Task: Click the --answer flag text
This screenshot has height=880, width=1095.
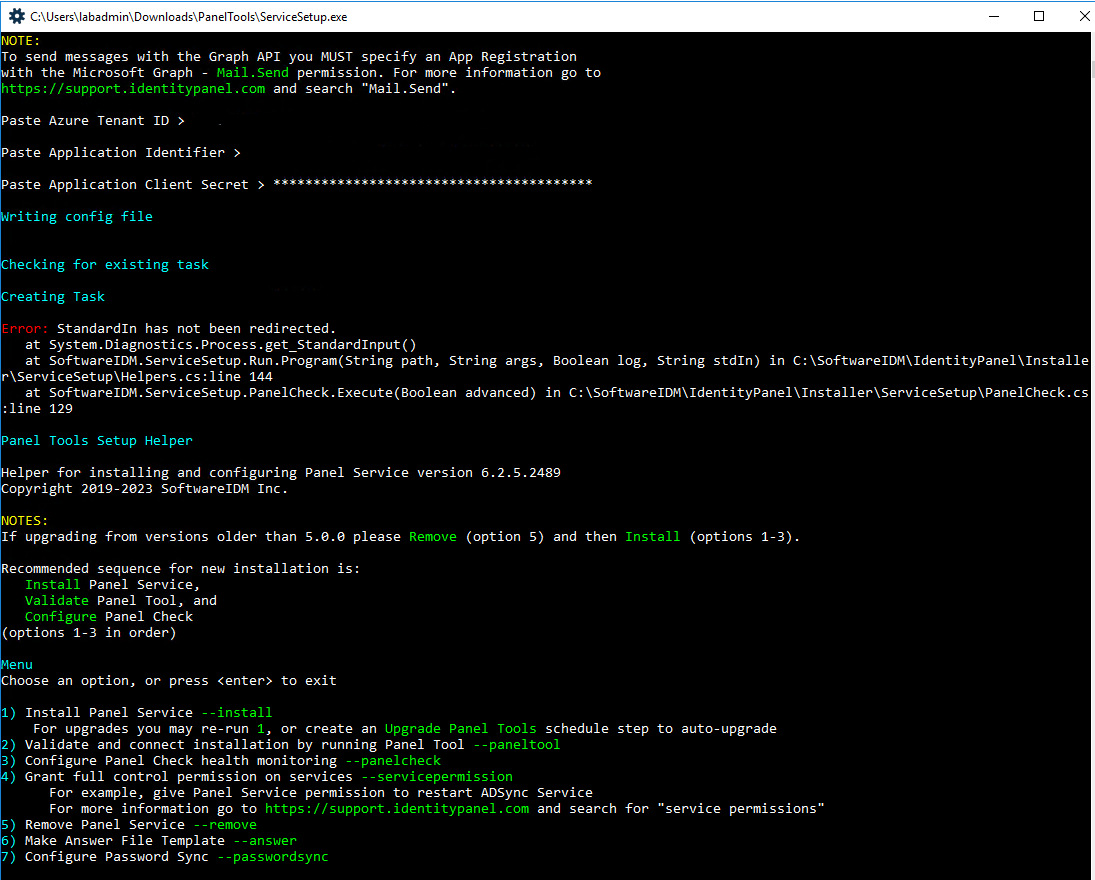Action: click(x=265, y=842)
